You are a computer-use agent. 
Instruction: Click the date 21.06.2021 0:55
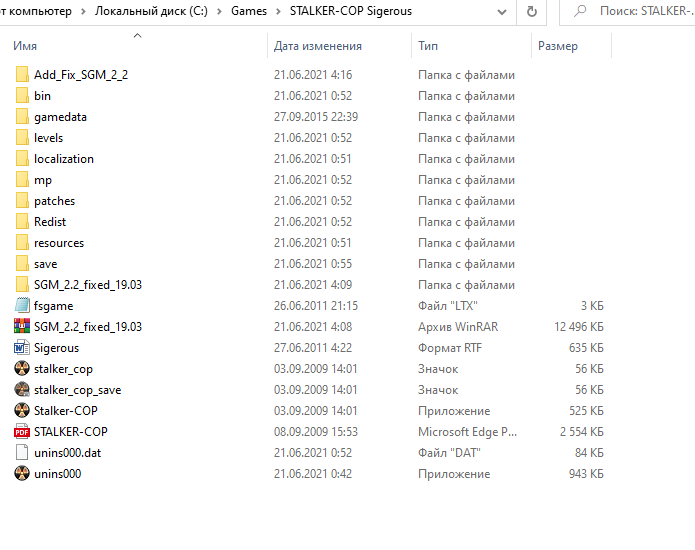(x=313, y=264)
